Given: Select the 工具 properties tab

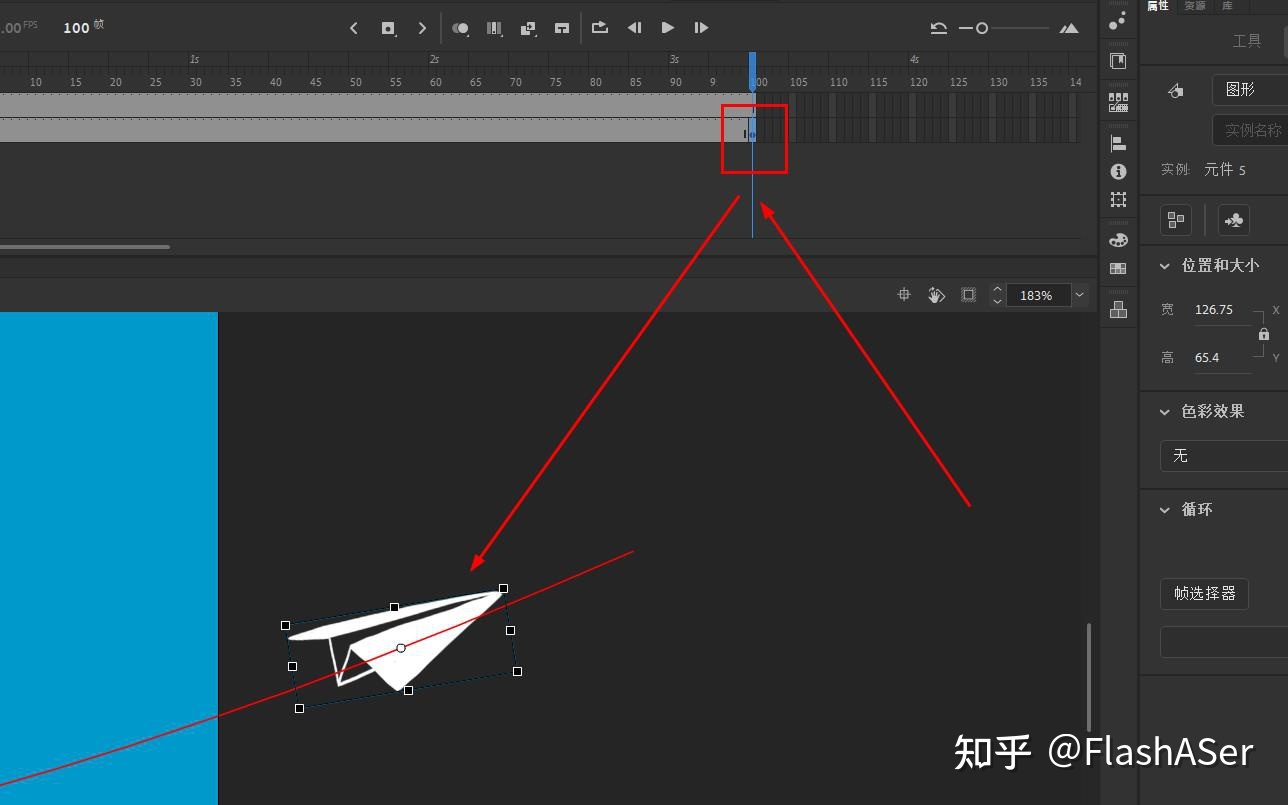Looking at the screenshot, I should [x=1247, y=41].
